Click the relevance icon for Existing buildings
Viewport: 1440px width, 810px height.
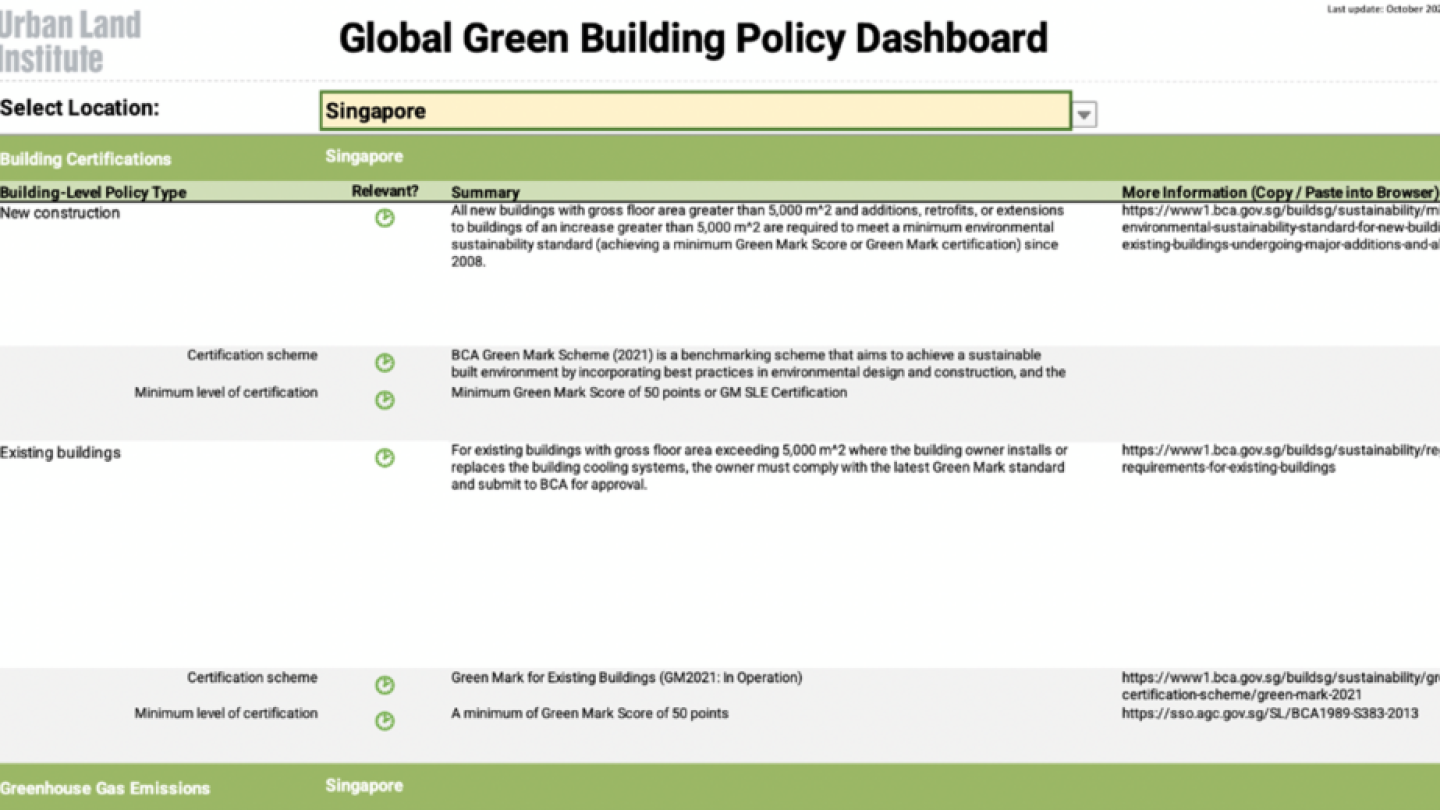pos(385,457)
